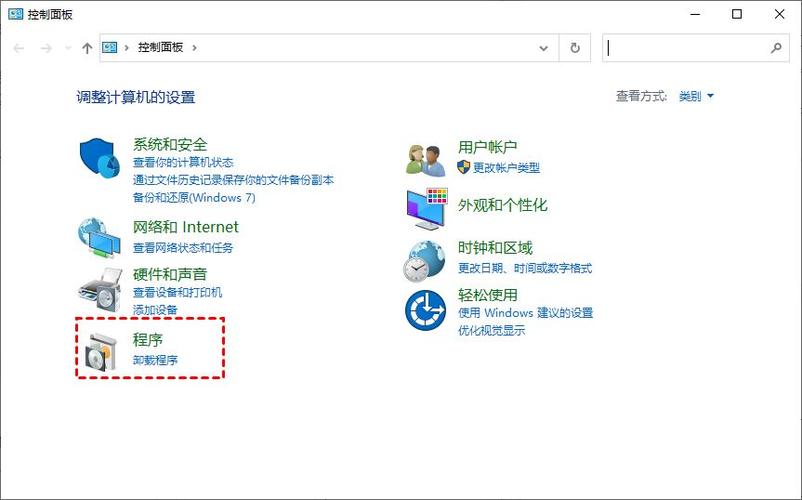Image resolution: width=802 pixels, height=500 pixels.
Task: Click 查看网络状态和任务 link
Action: 183,248
